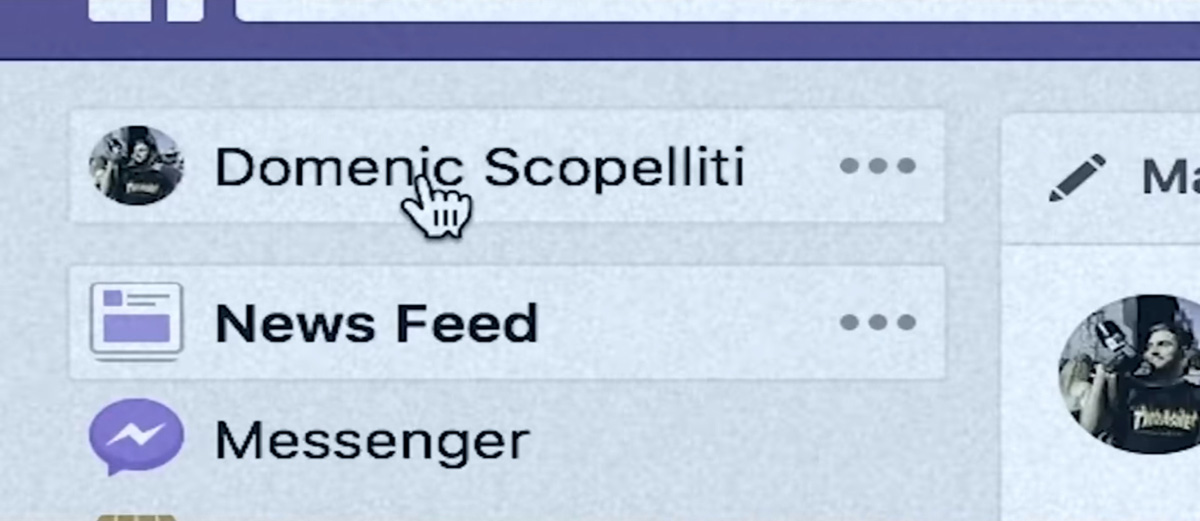This screenshot has width=1200, height=521.
Task: Expand the three-dot menu beside News Feed
Action: pos(878,322)
